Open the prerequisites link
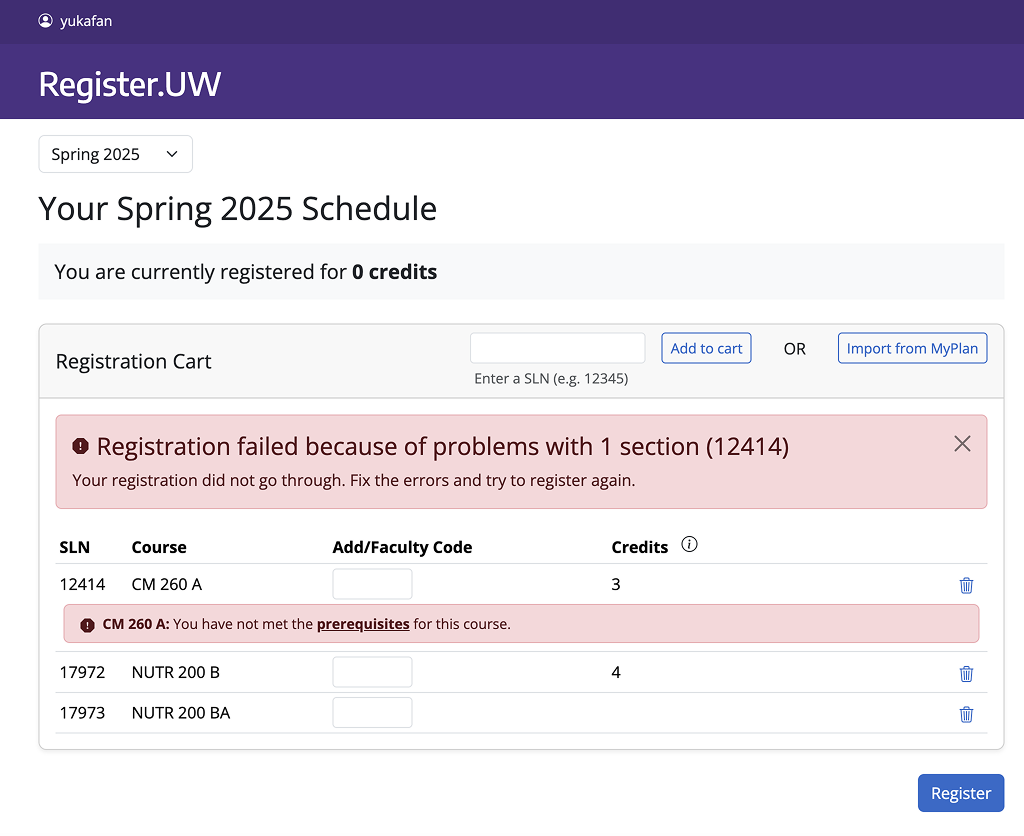 tap(363, 624)
